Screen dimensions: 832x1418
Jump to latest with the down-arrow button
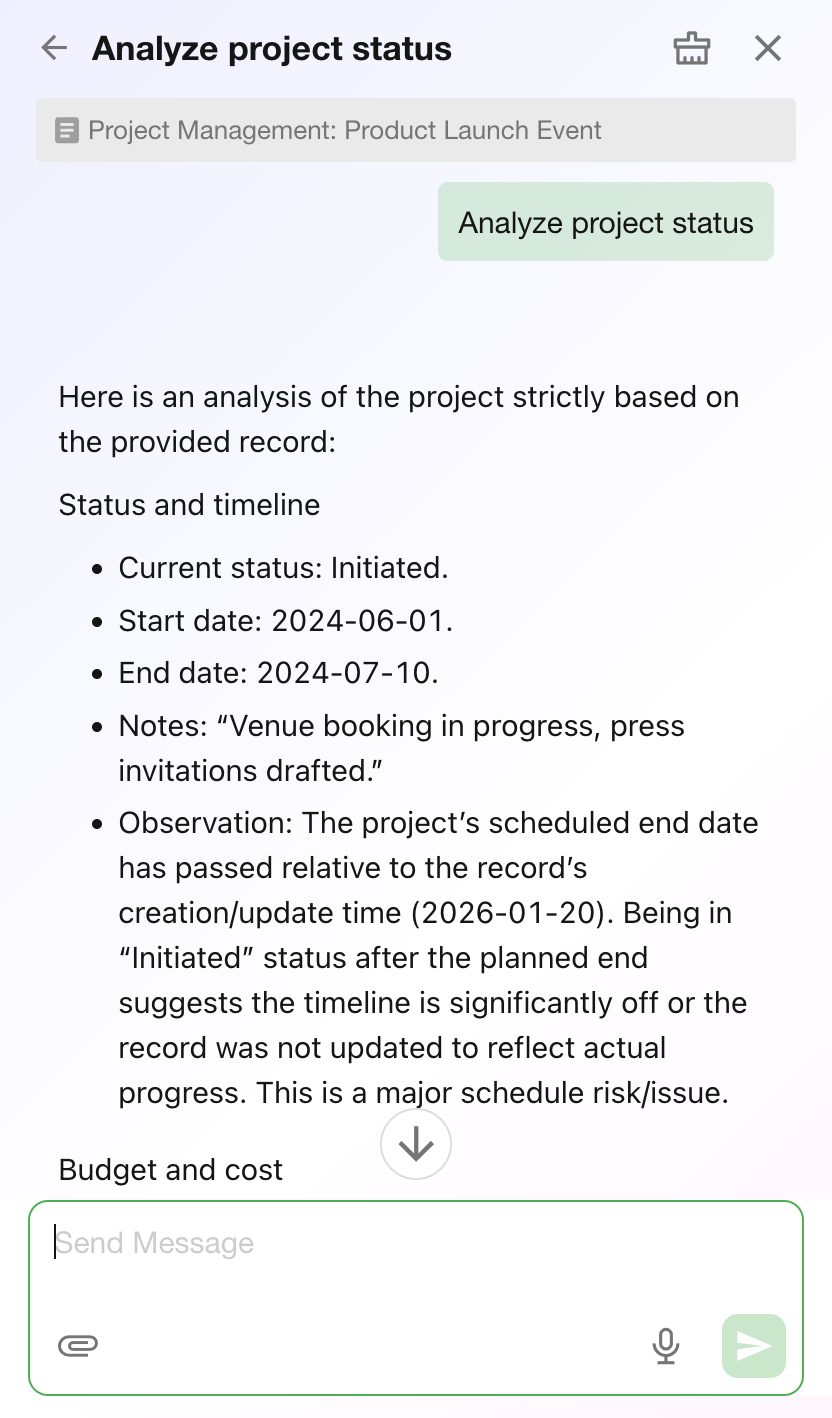pos(416,1144)
